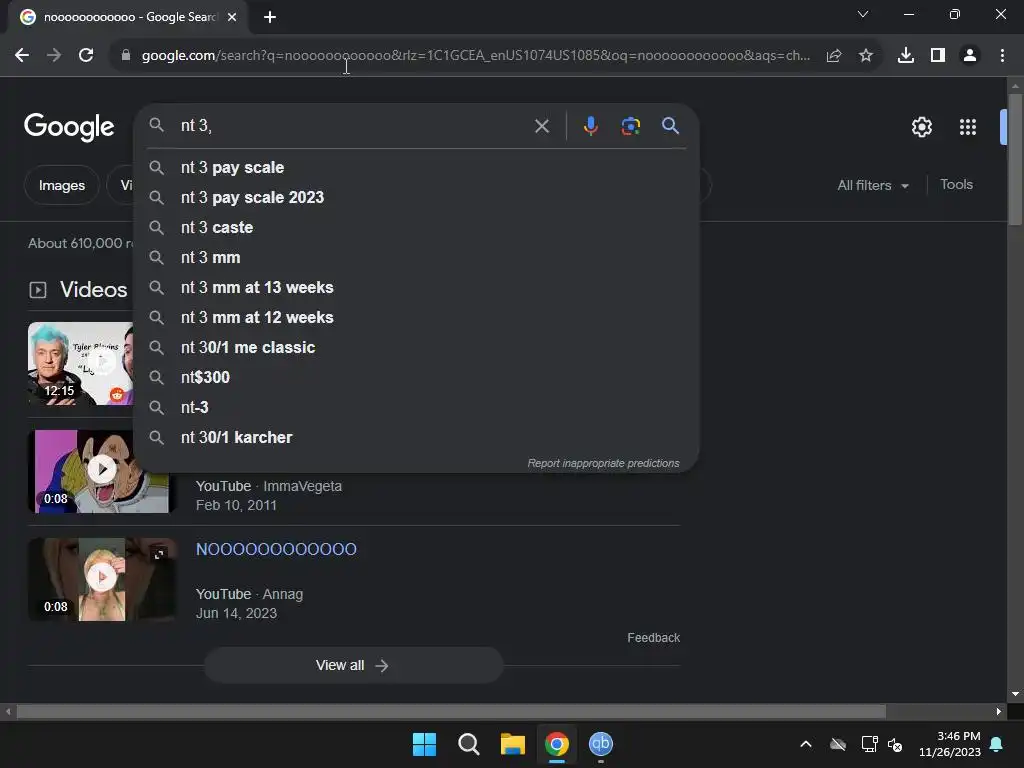Choose the "nt-3" suggestion
Viewport: 1024px width, 768px height.
click(417, 408)
